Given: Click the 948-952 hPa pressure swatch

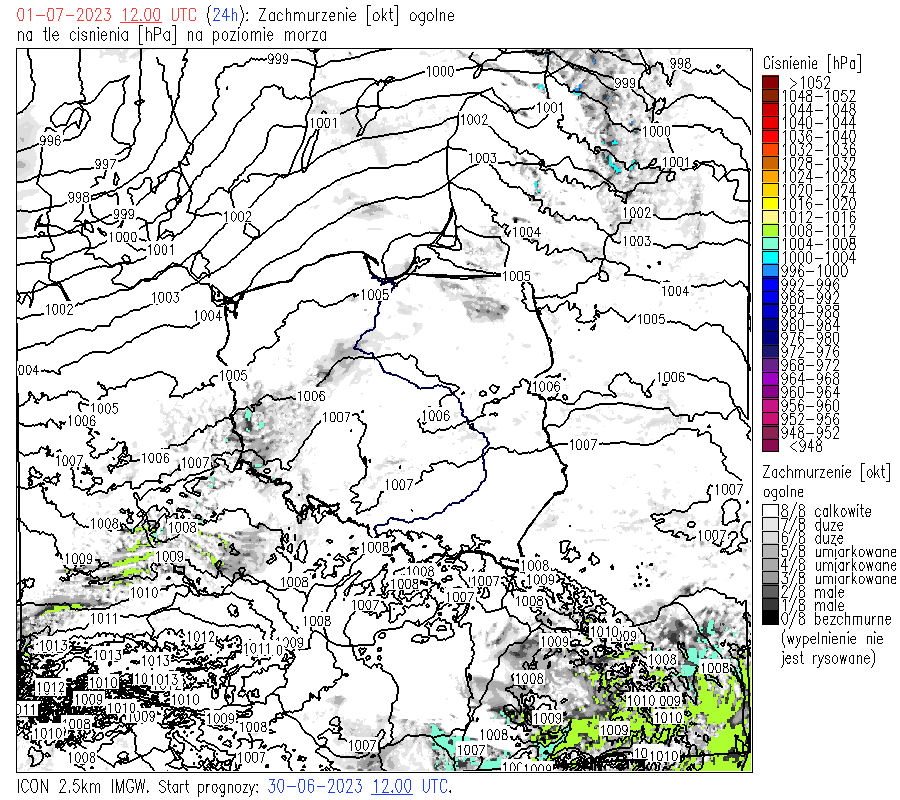Looking at the screenshot, I should tap(770, 433).
